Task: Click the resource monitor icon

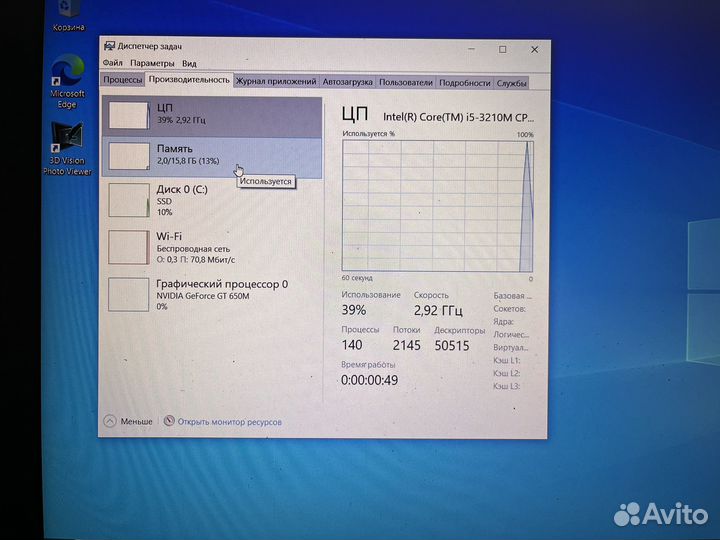Action: (x=169, y=422)
